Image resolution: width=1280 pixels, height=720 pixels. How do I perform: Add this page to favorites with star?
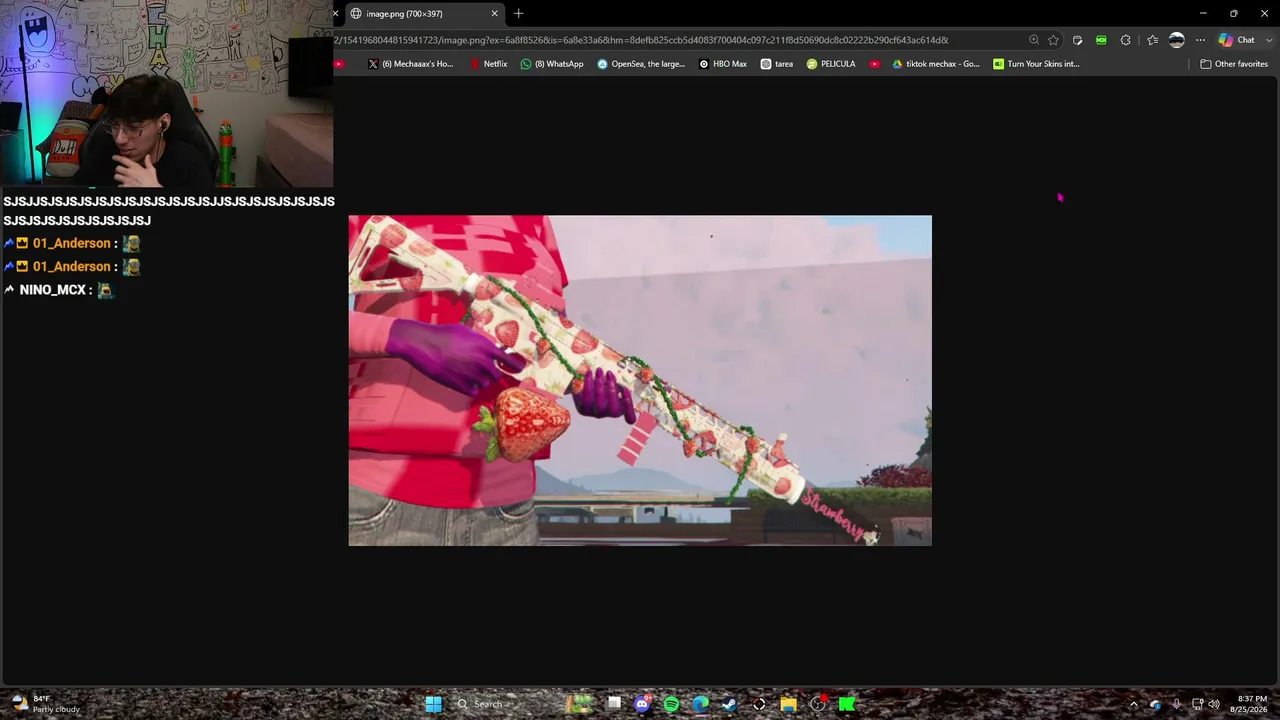[x=1053, y=40]
